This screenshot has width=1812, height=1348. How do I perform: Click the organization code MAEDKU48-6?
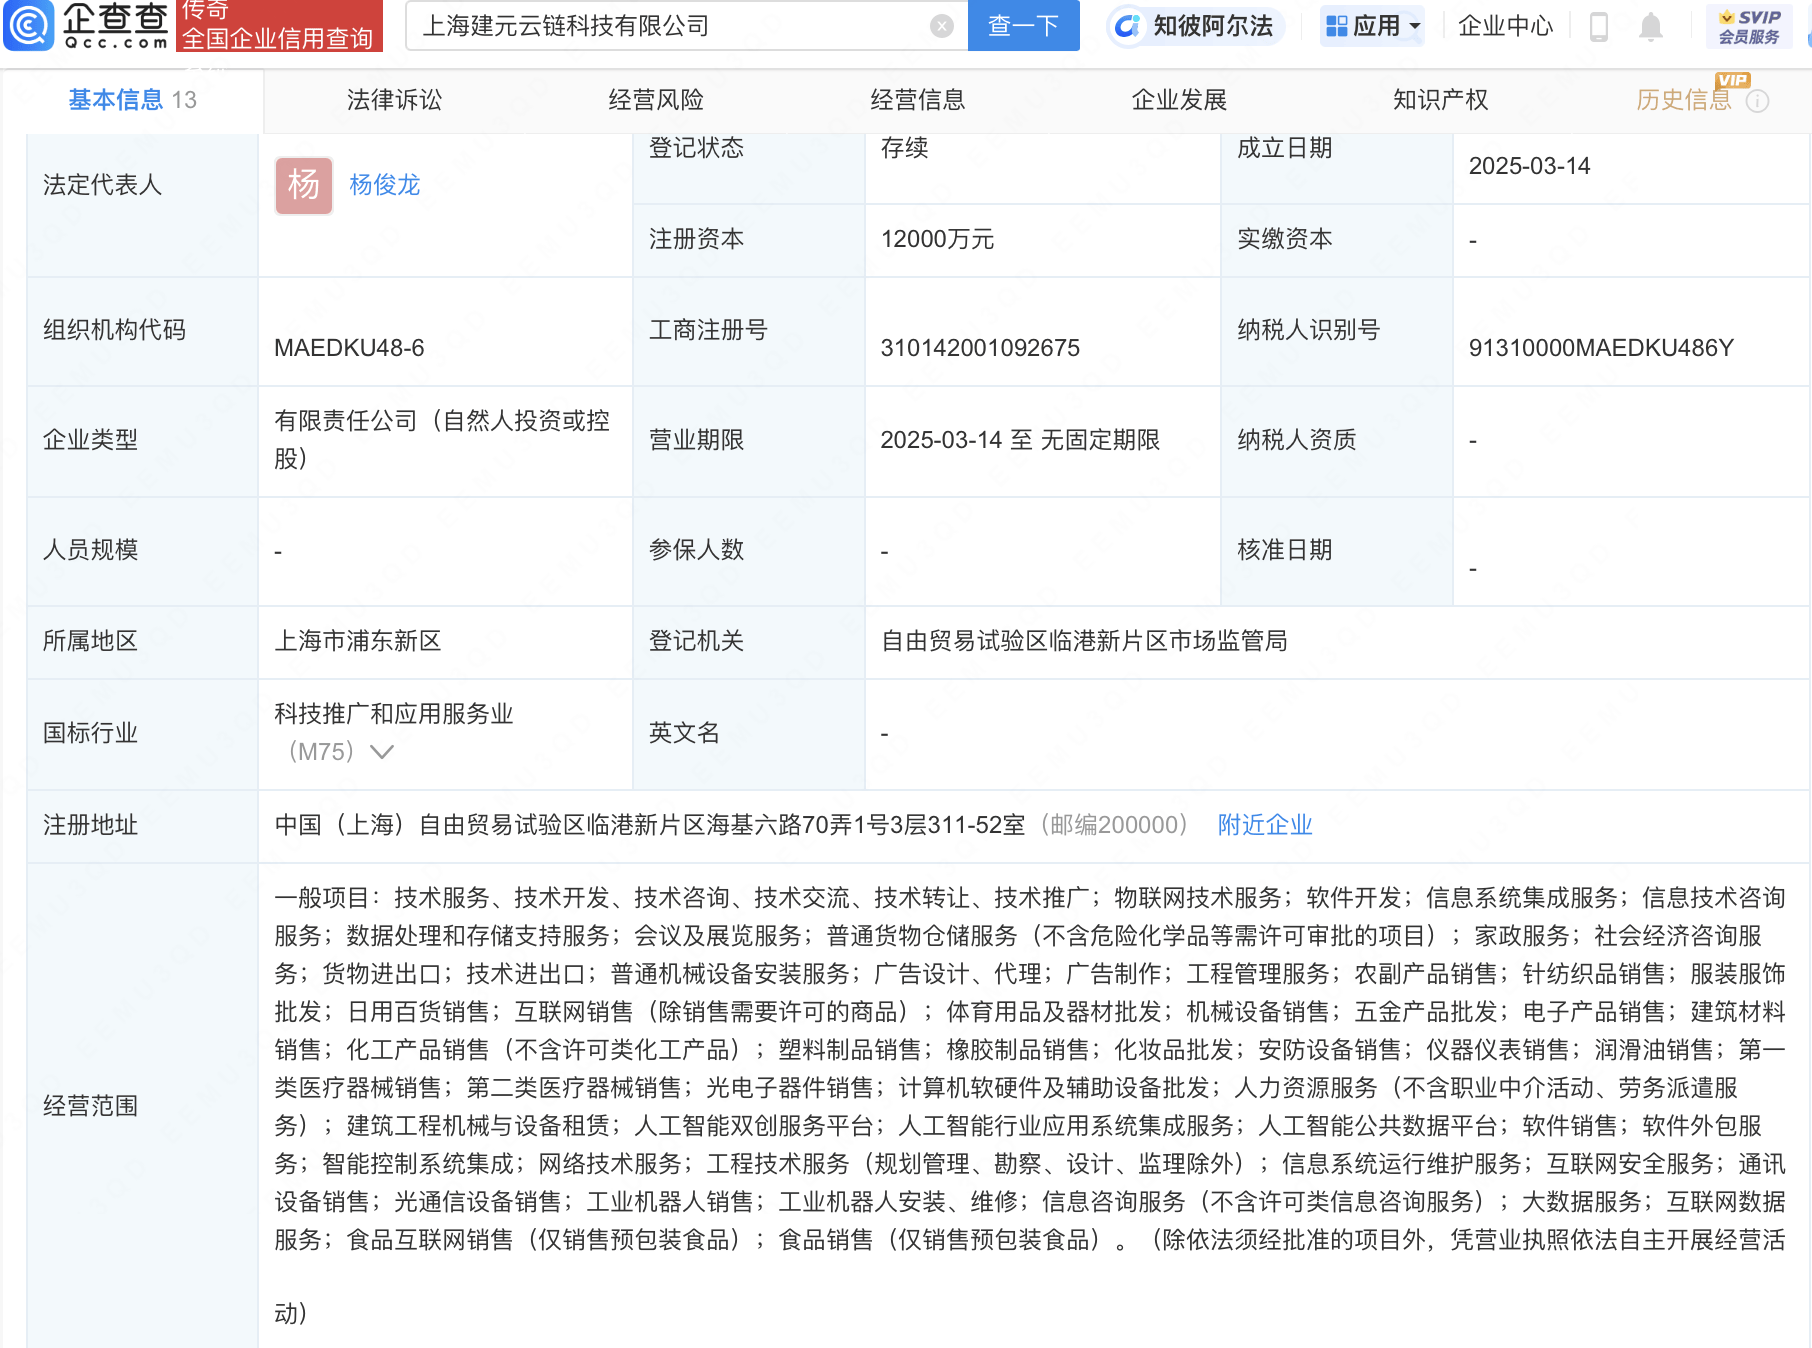(349, 348)
